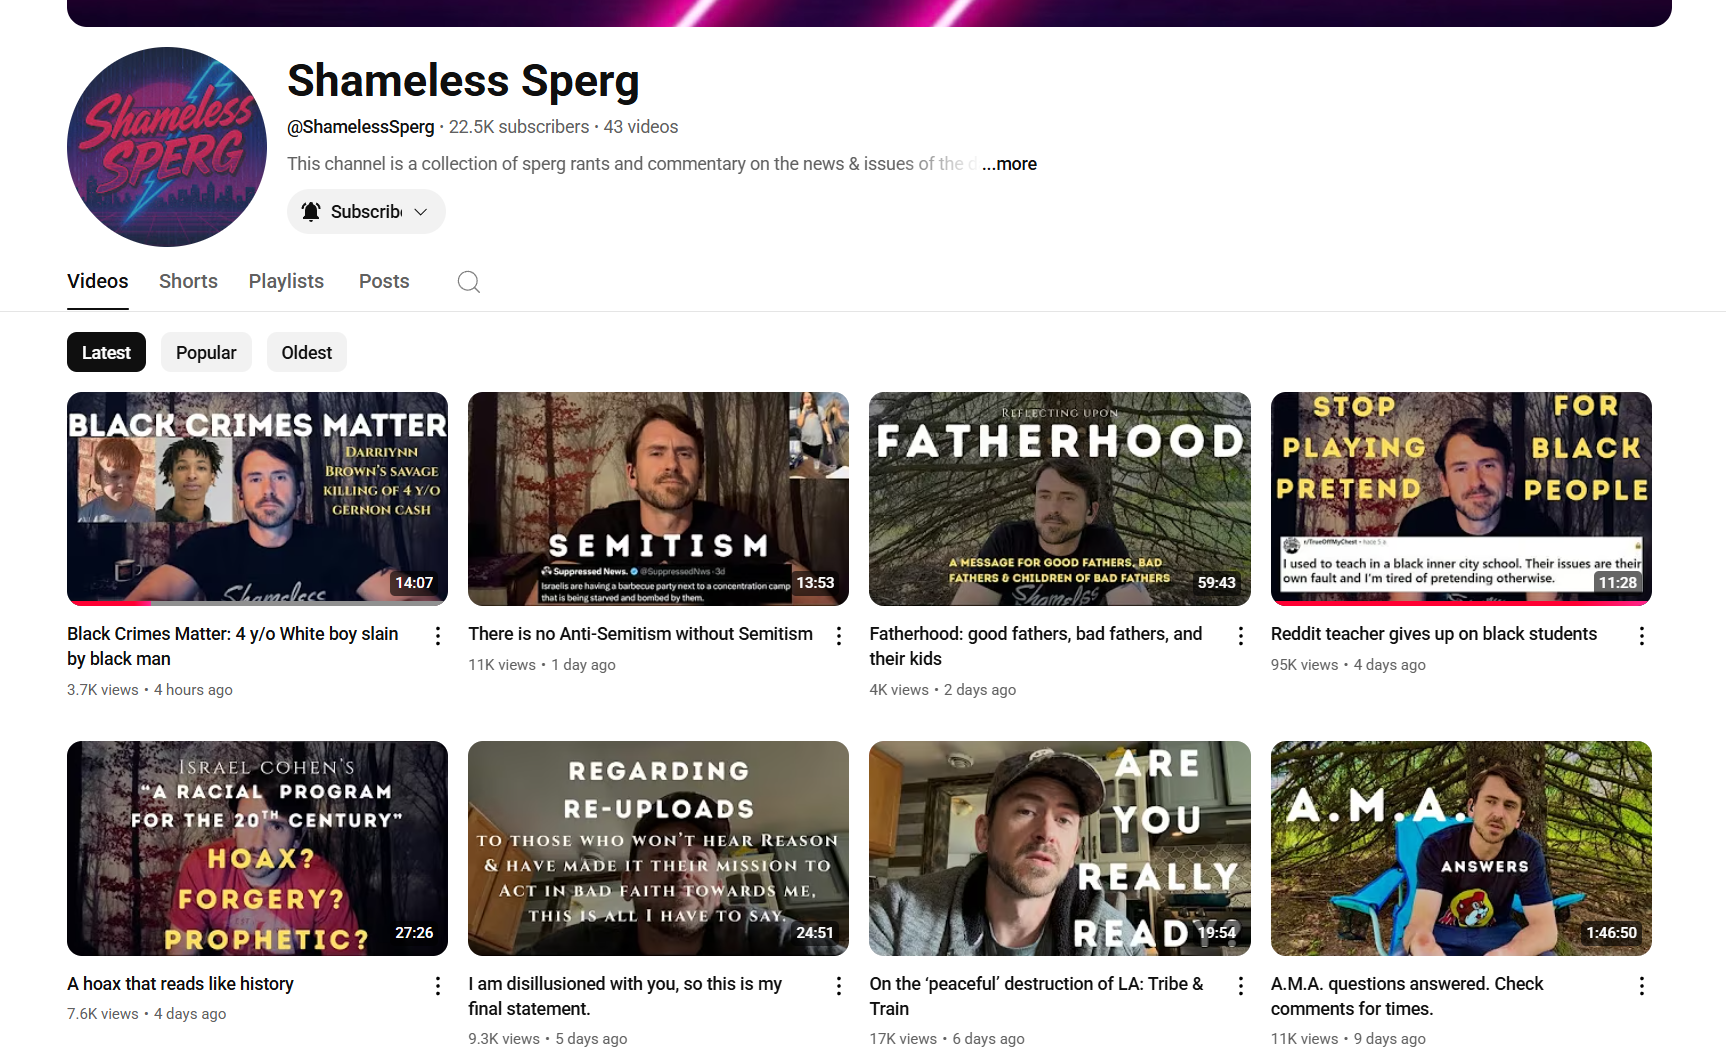Click '17K views • 6 days ago' metadata
This screenshot has height=1050, width=1726.
coord(947,1039)
